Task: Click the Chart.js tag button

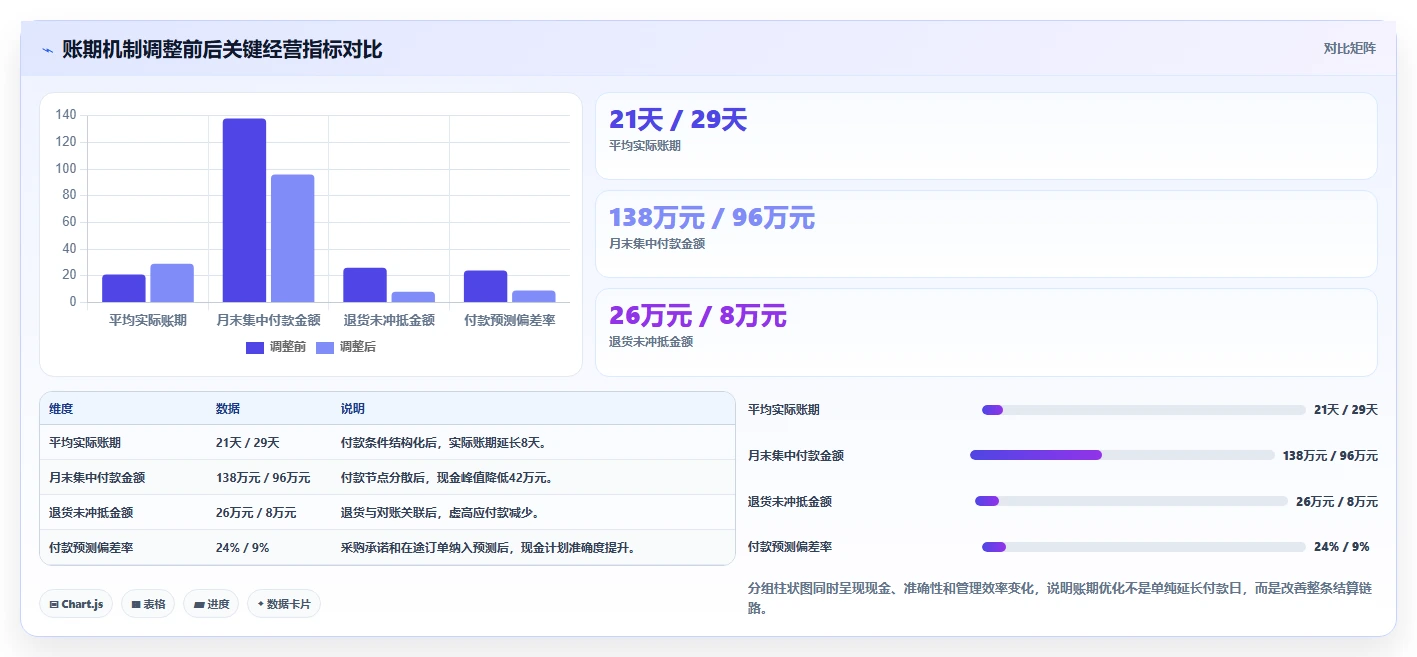Action: click(x=76, y=604)
